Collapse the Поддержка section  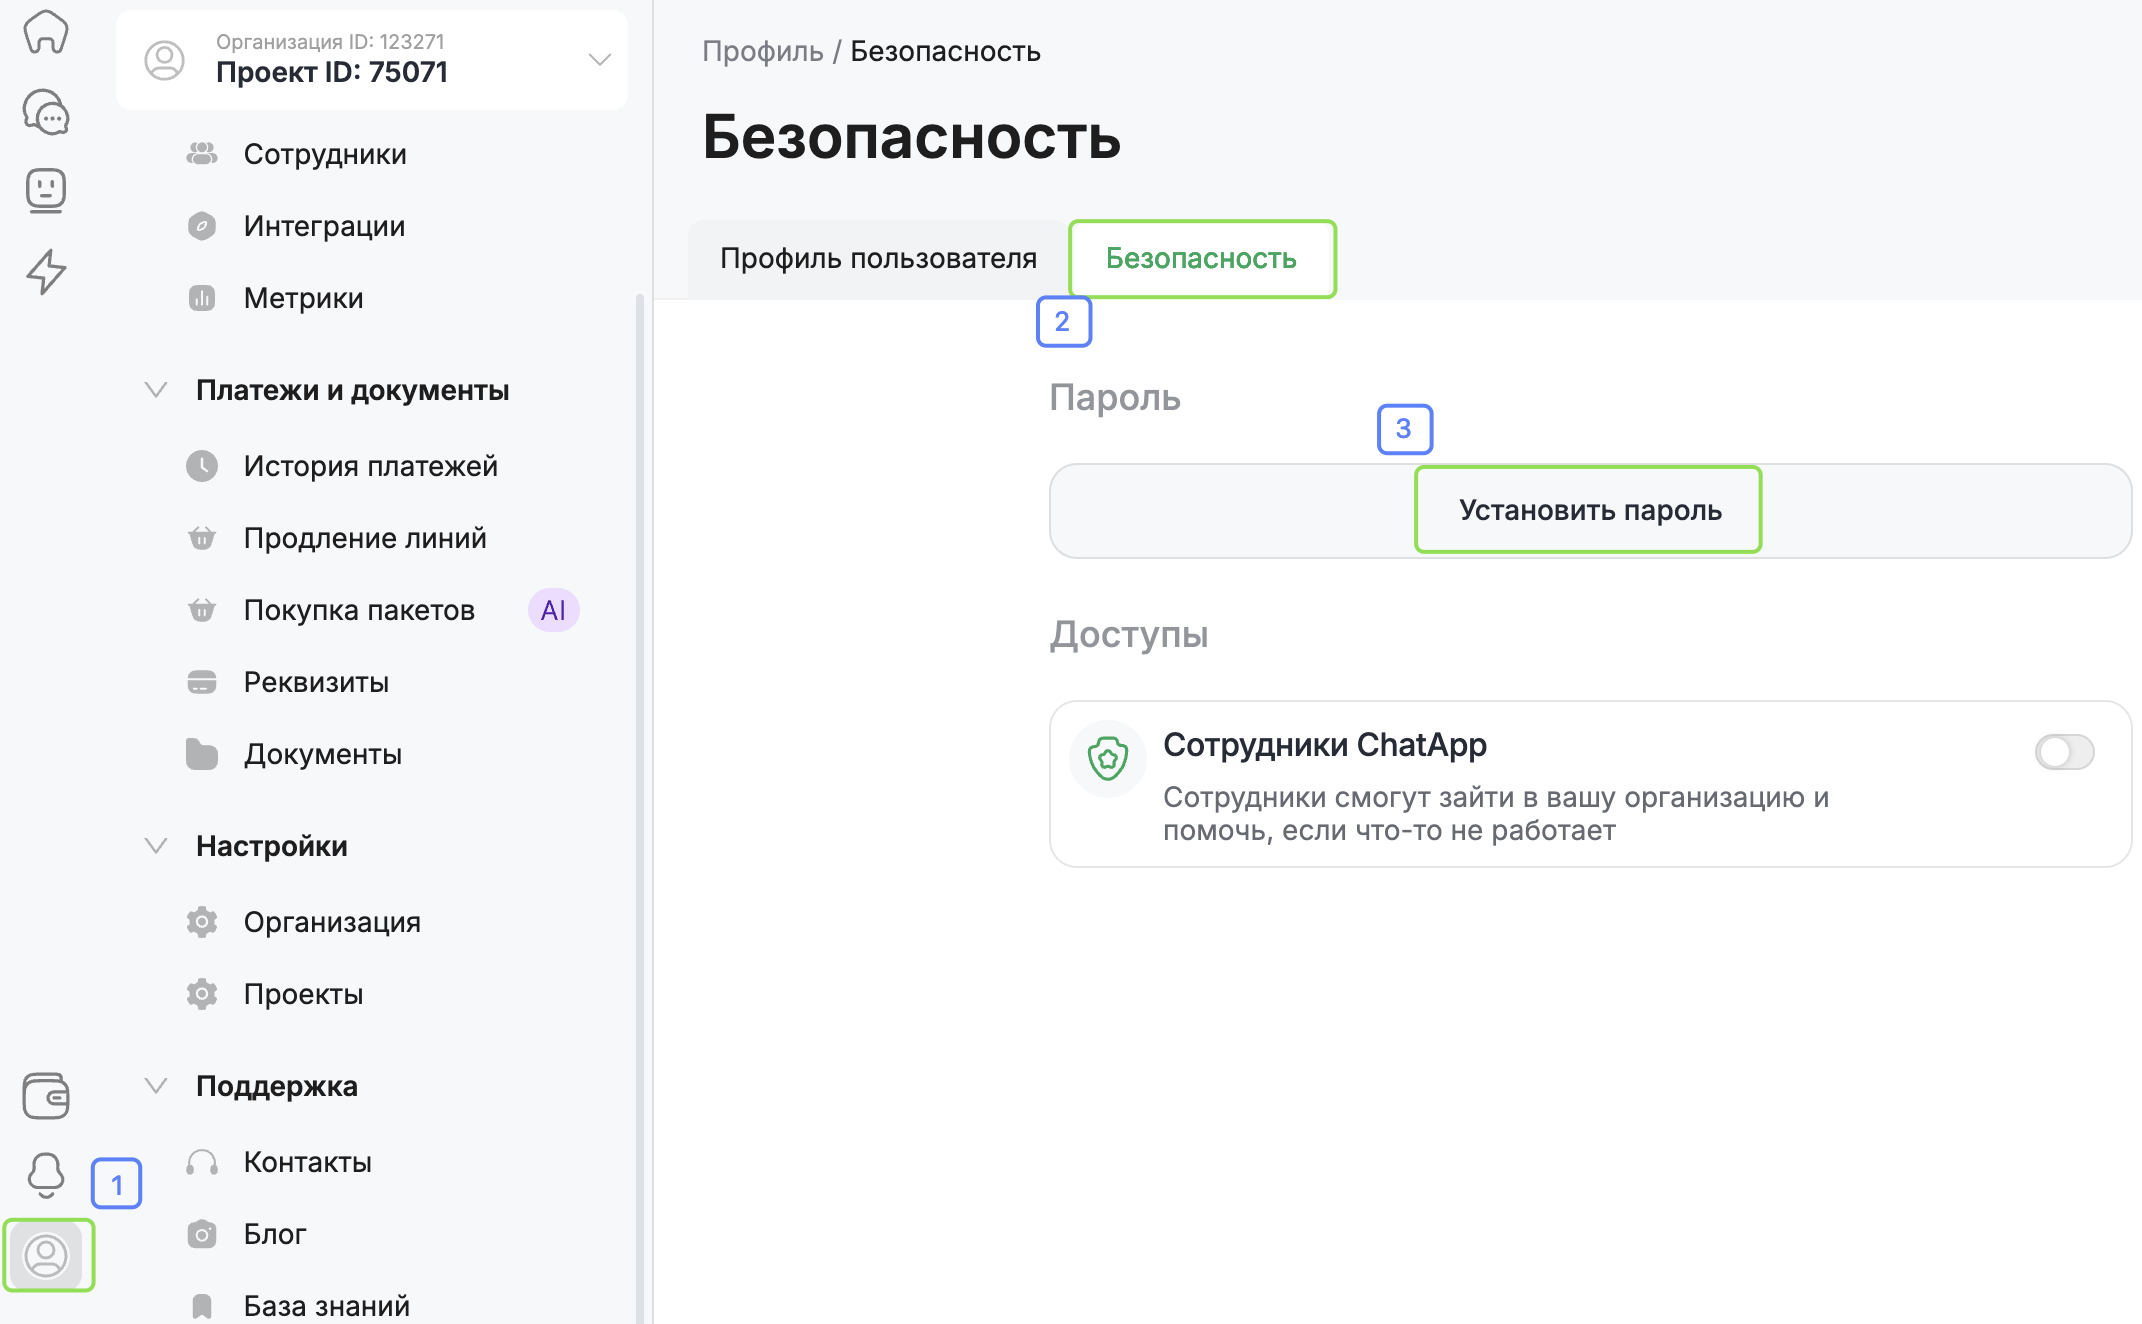point(156,1086)
